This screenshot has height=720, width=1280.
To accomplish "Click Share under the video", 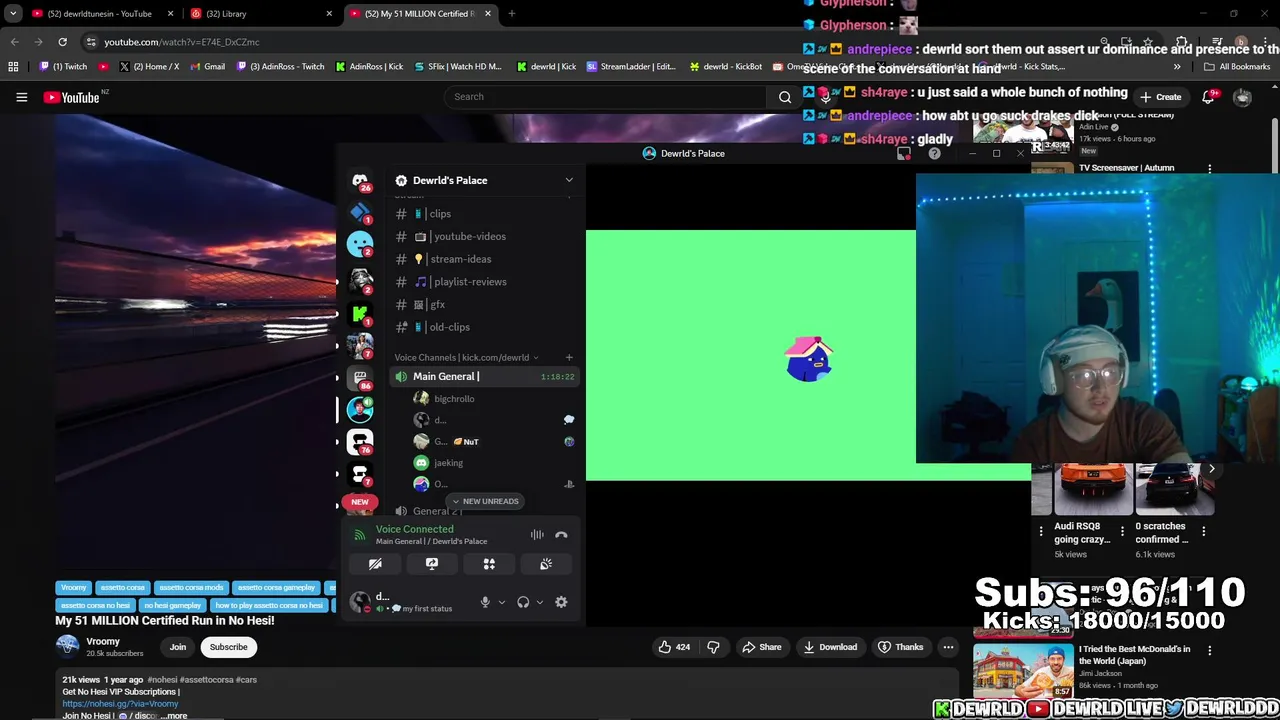I will pos(761,647).
